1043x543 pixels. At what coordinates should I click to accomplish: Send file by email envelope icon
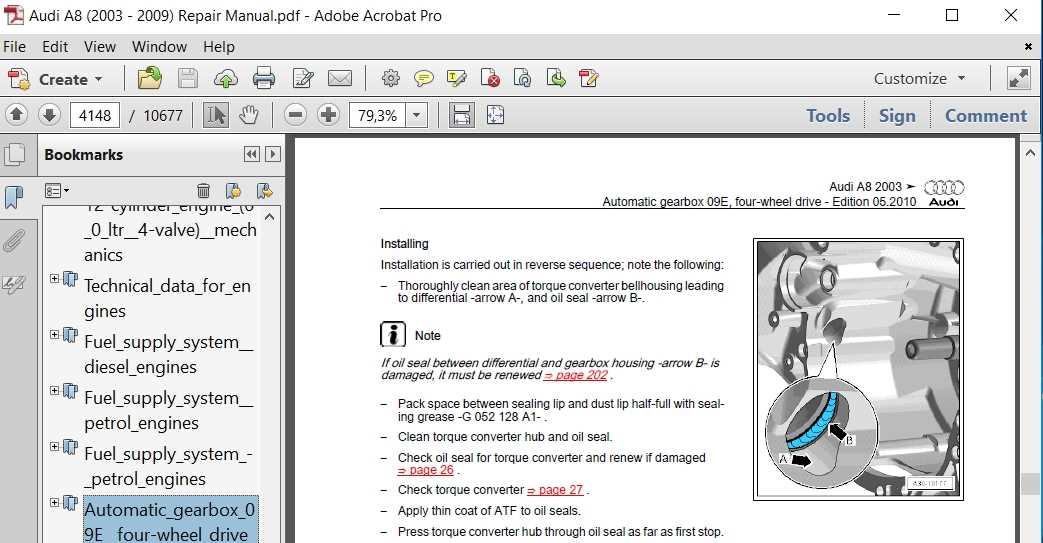point(340,79)
